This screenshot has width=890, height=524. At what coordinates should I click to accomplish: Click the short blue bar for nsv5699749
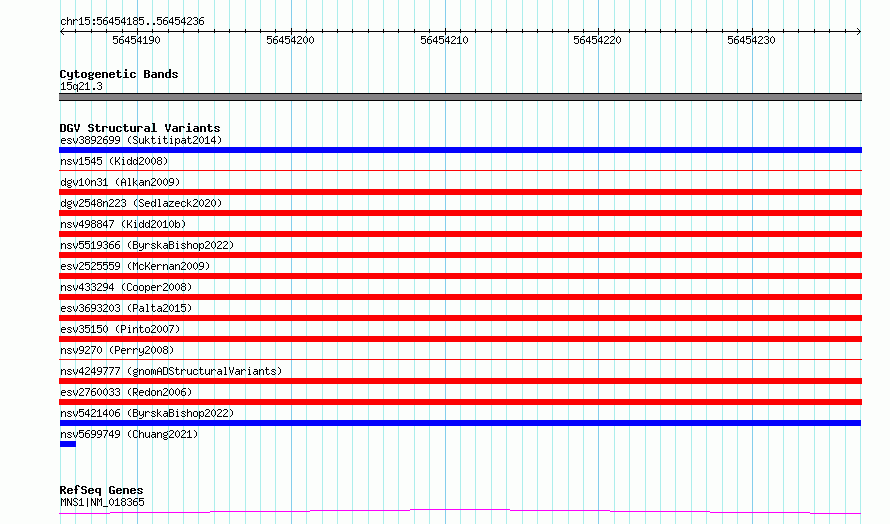click(68, 444)
